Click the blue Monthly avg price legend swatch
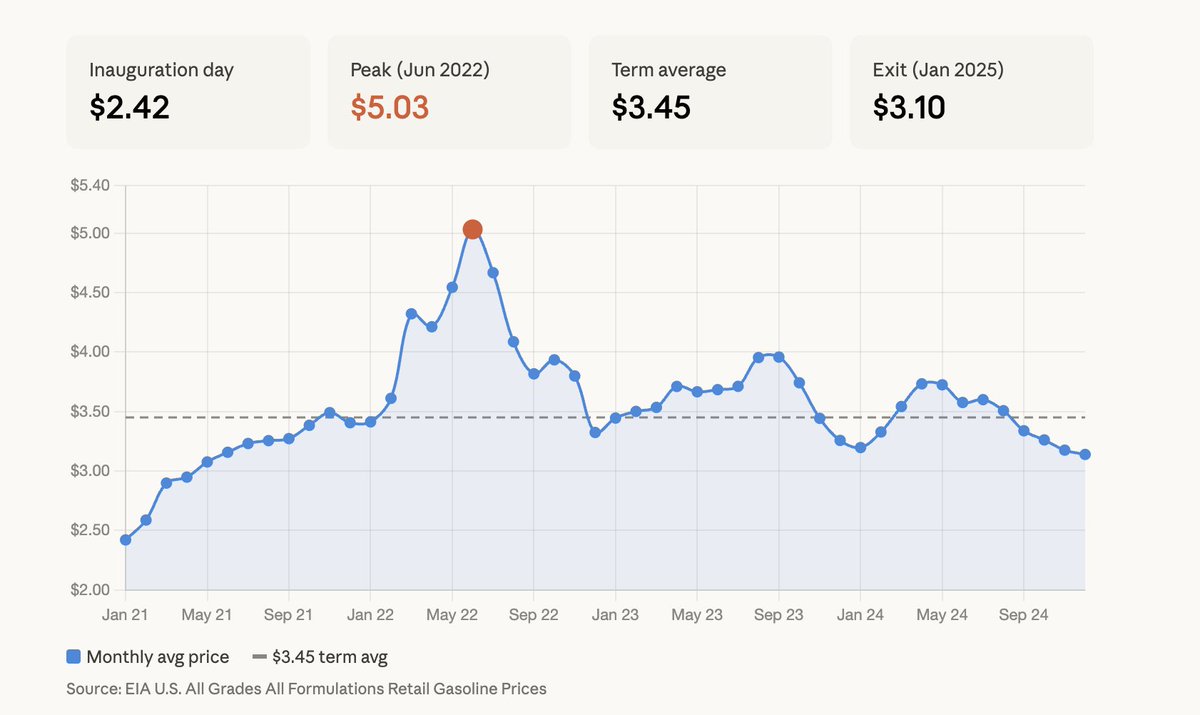Image resolution: width=1200 pixels, height=715 pixels. [x=73, y=657]
